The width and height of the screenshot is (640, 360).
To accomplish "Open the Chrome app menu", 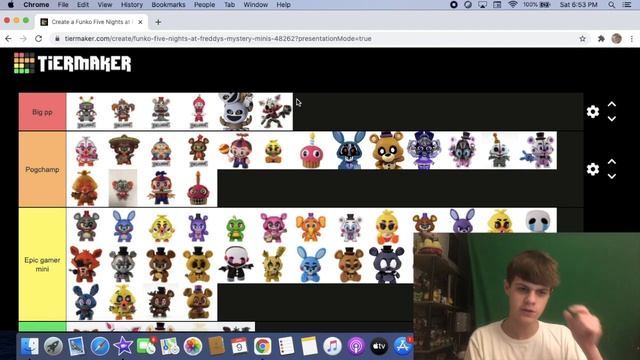I will coord(36,4).
